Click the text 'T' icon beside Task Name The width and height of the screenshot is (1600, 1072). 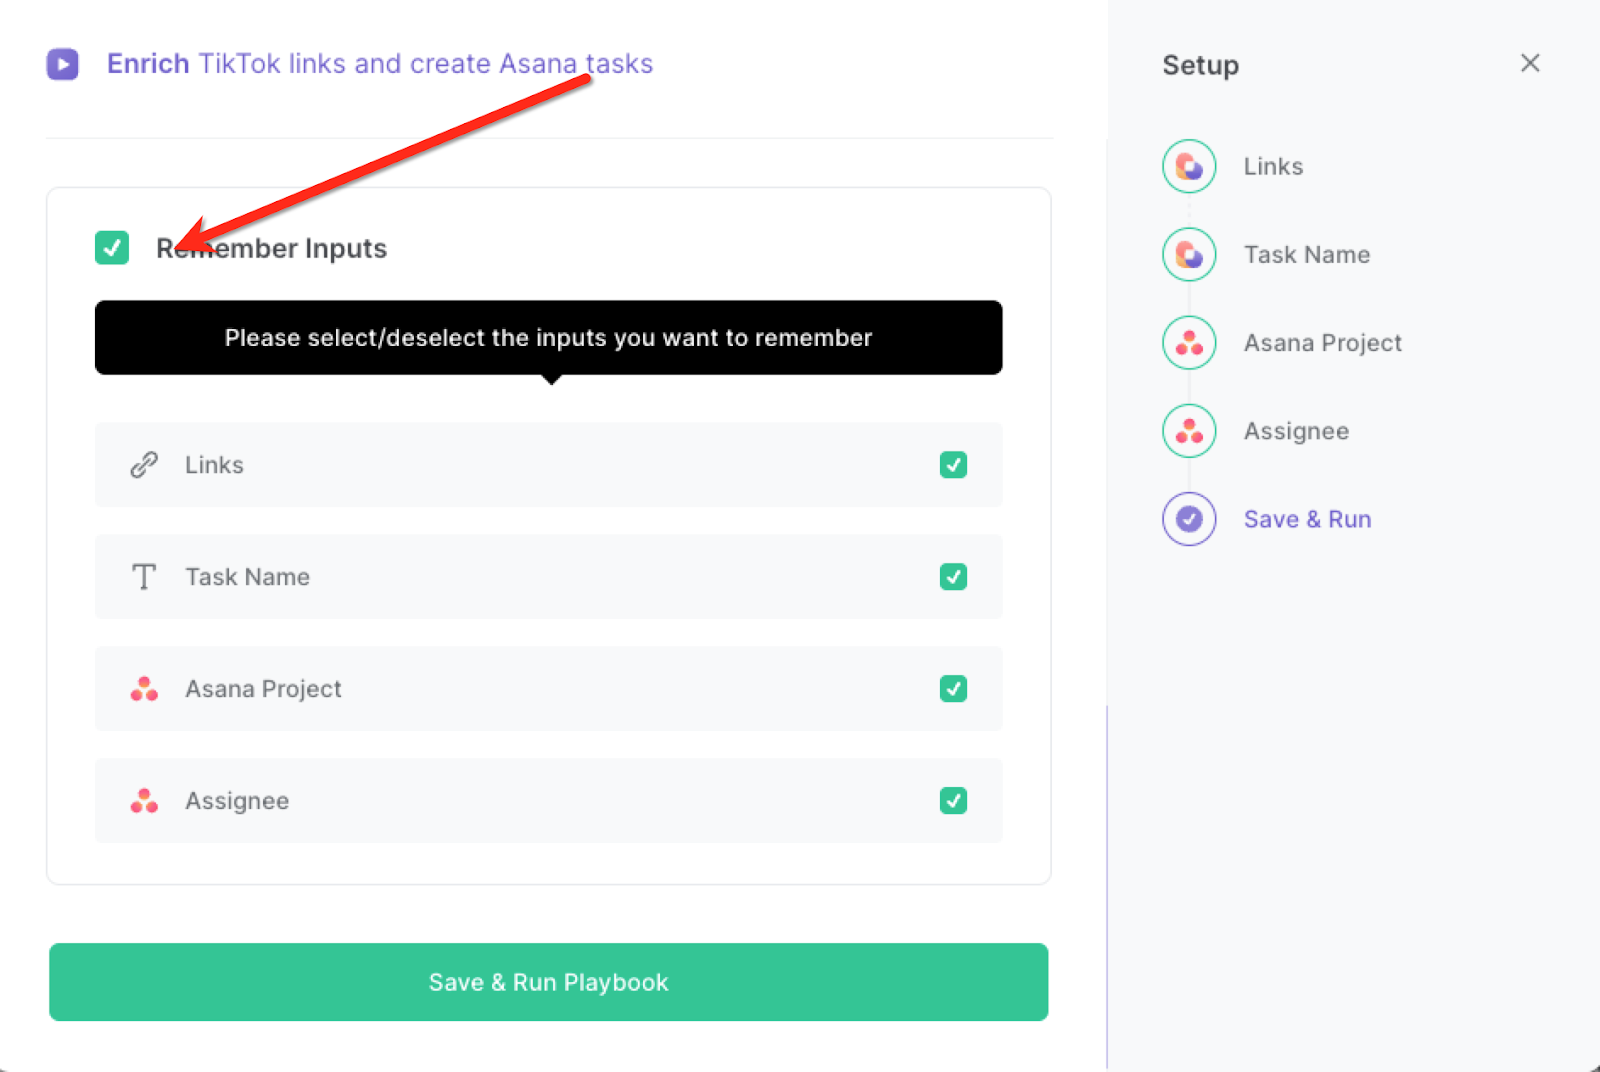tap(144, 577)
